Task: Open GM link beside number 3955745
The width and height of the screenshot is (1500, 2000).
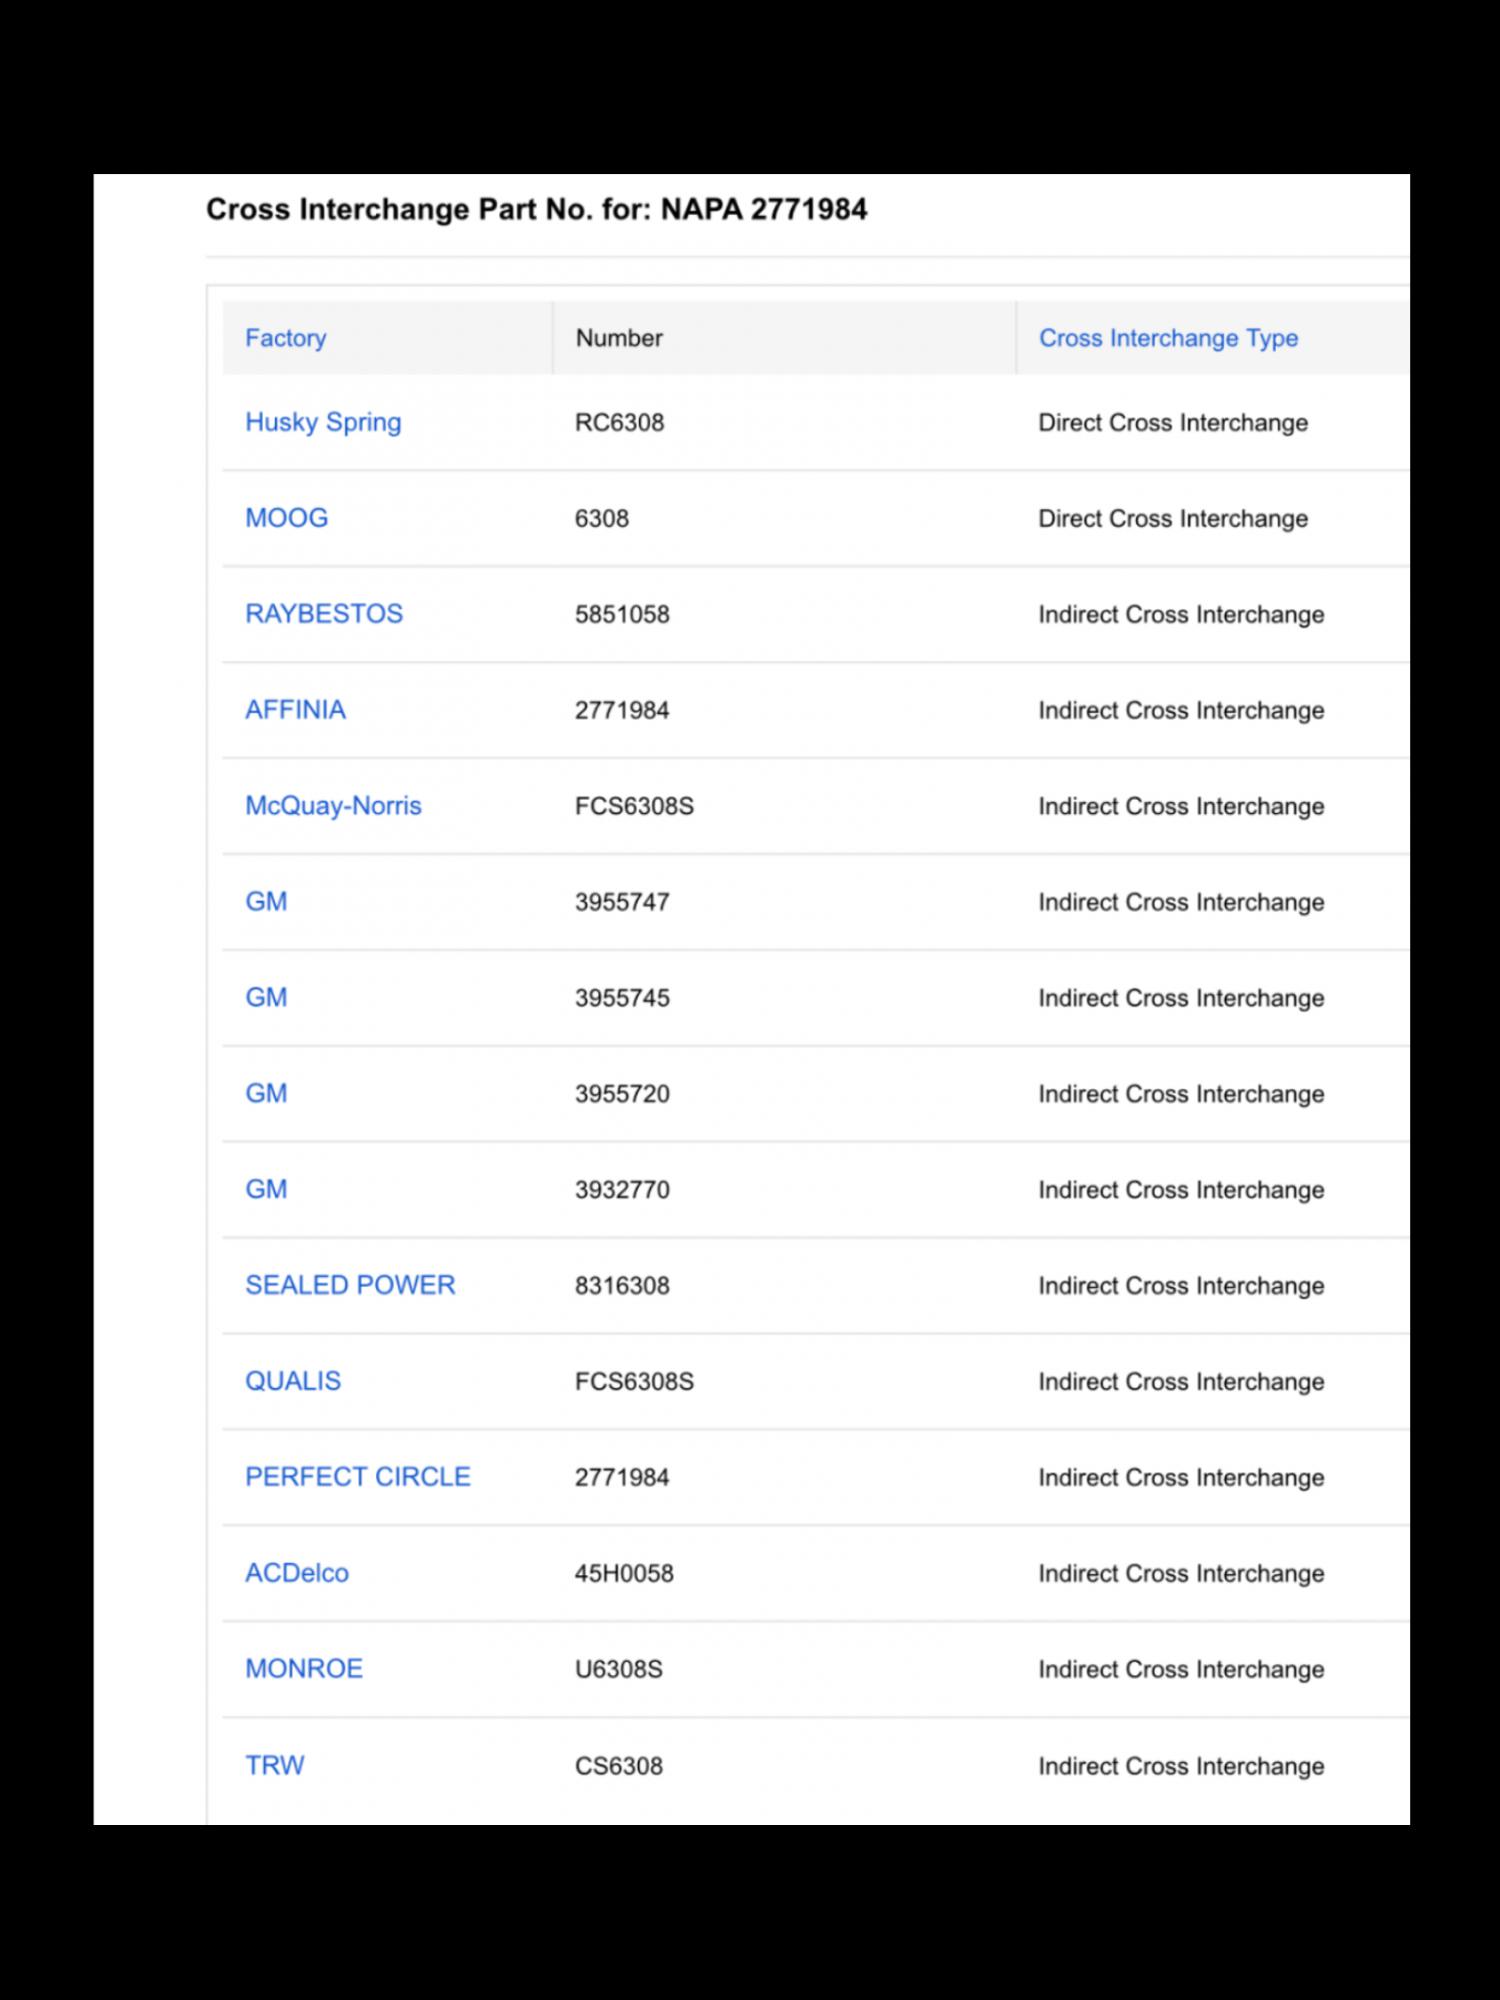Action: click(x=266, y=998)
